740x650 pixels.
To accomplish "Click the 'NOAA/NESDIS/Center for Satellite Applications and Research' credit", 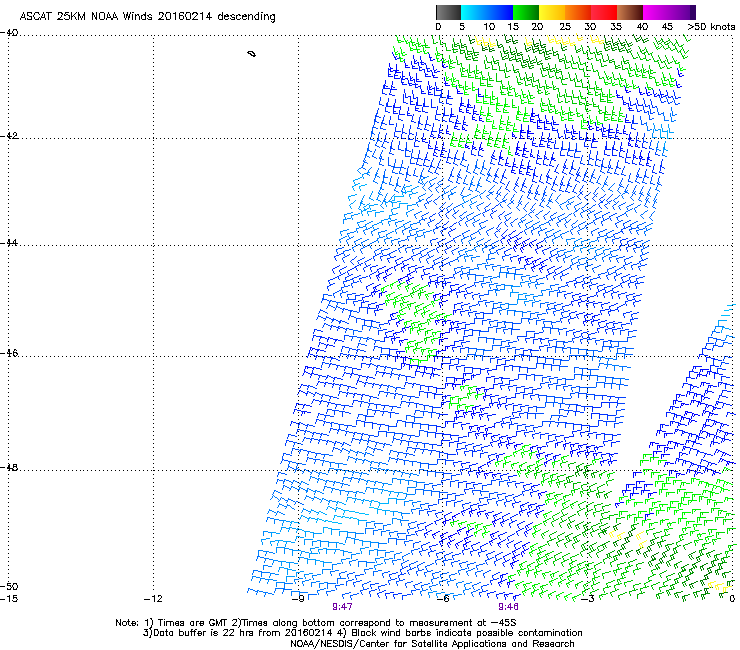I will [x=432, y=644].
